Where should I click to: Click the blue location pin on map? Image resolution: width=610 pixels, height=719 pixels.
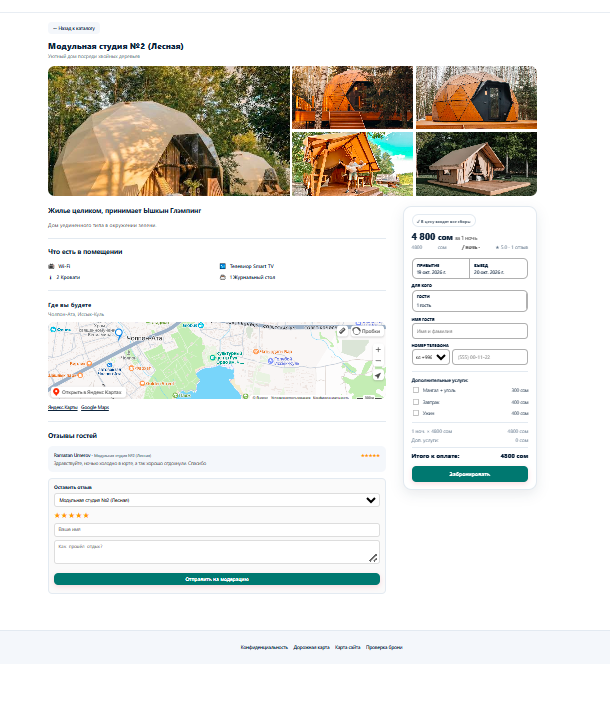[118, 334]
